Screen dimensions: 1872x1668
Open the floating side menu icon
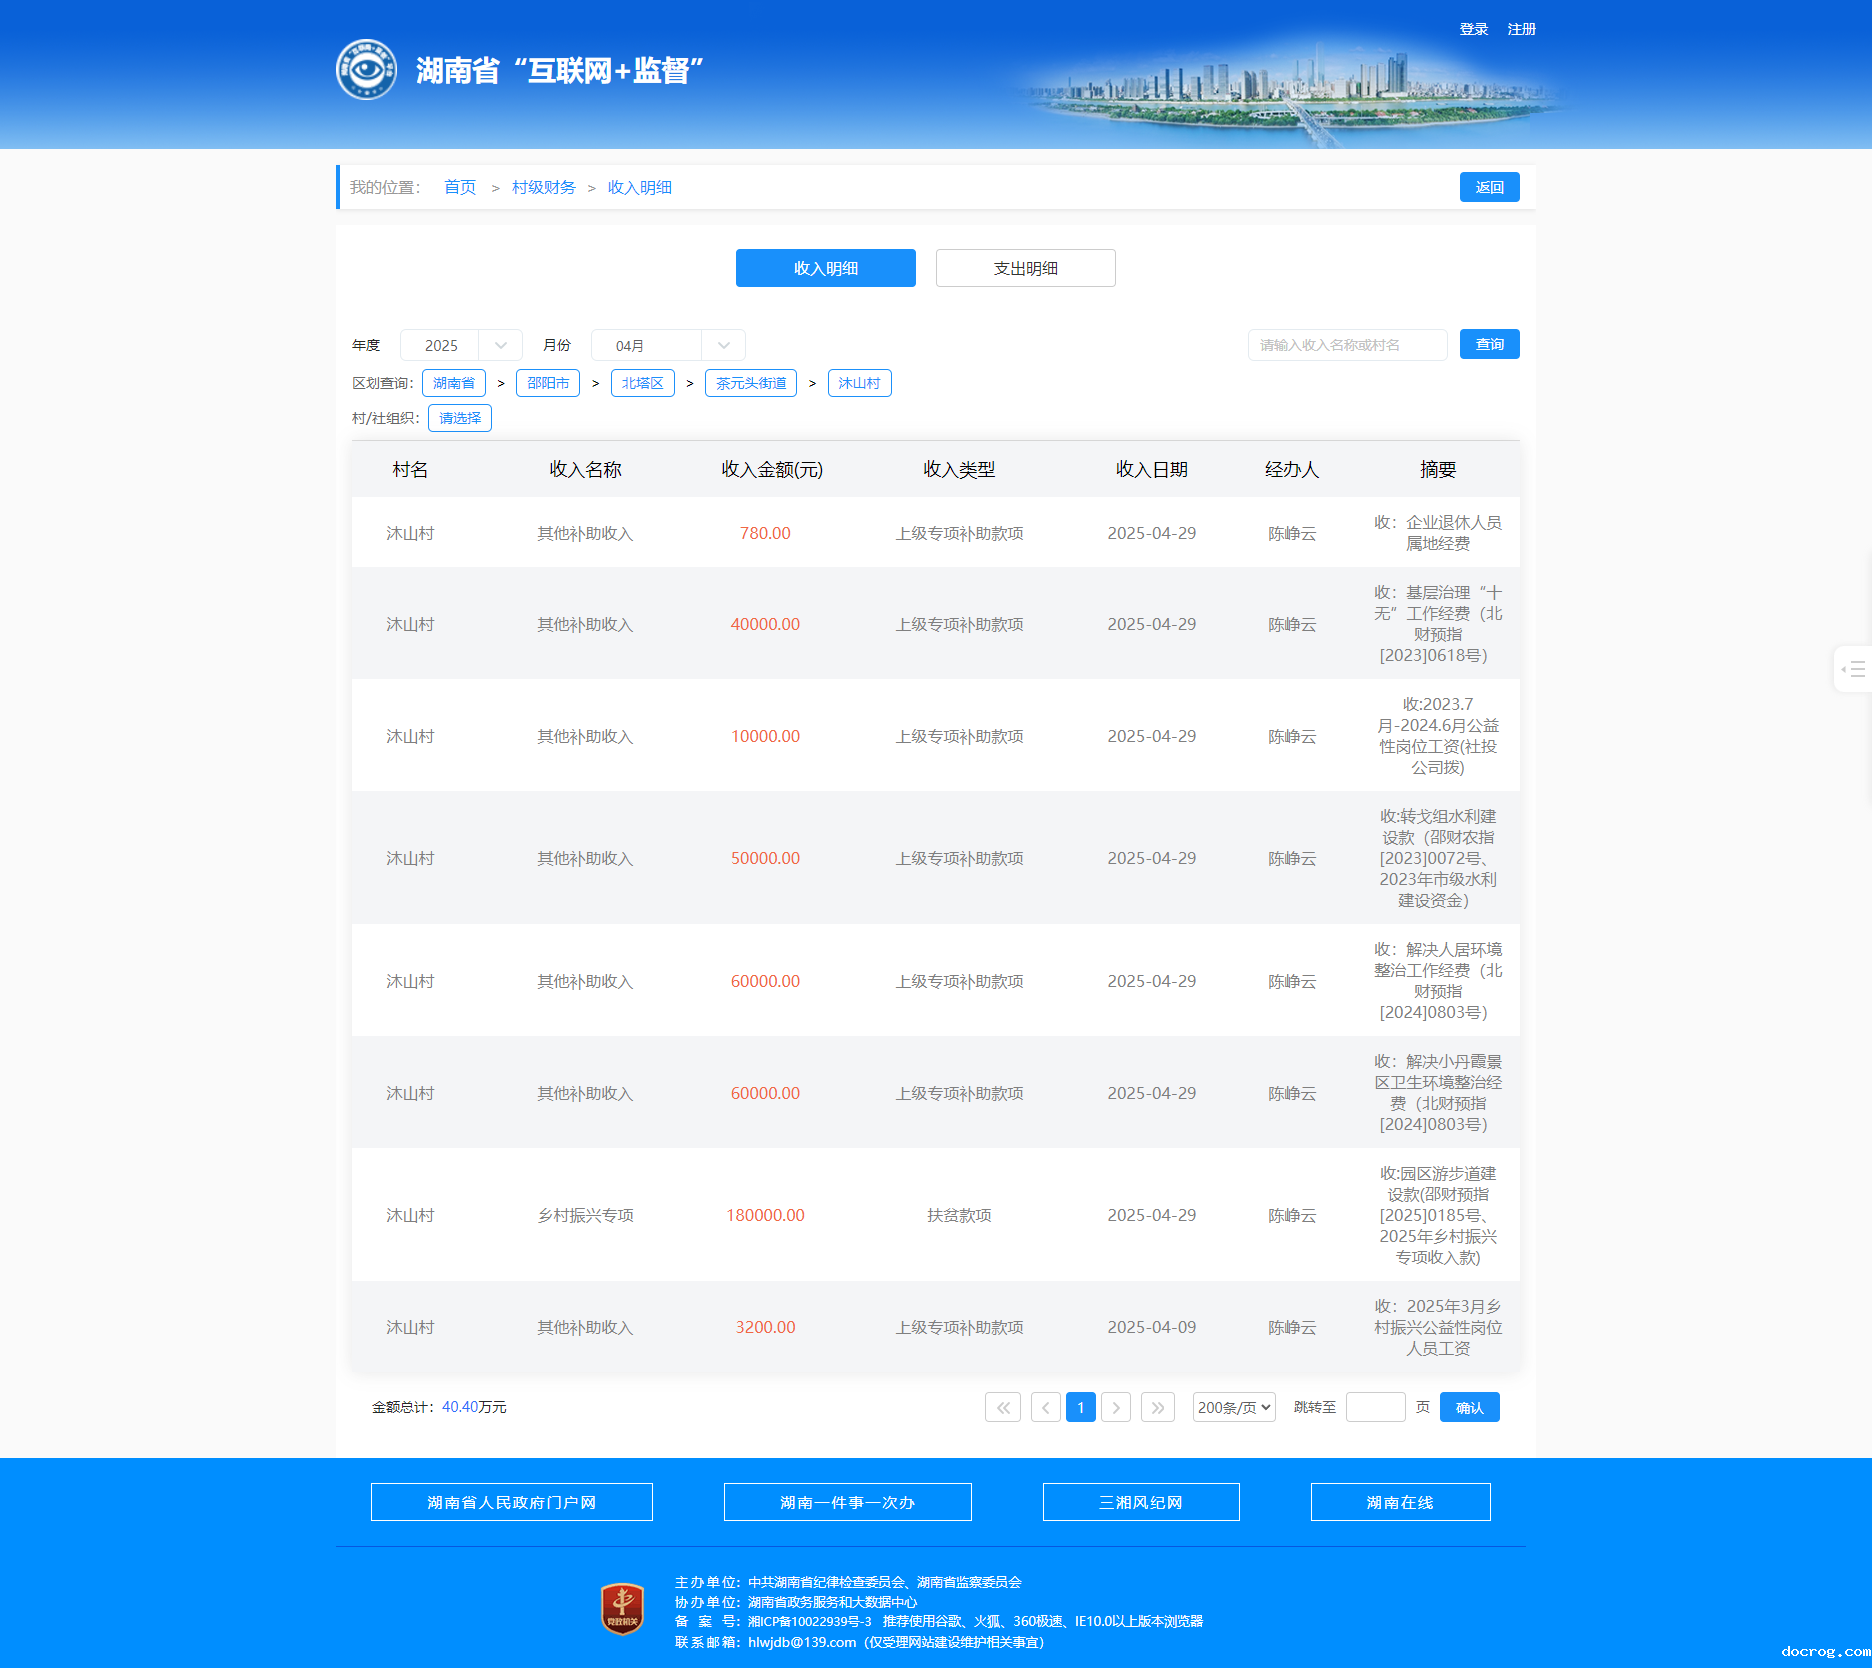(1853, 669)
